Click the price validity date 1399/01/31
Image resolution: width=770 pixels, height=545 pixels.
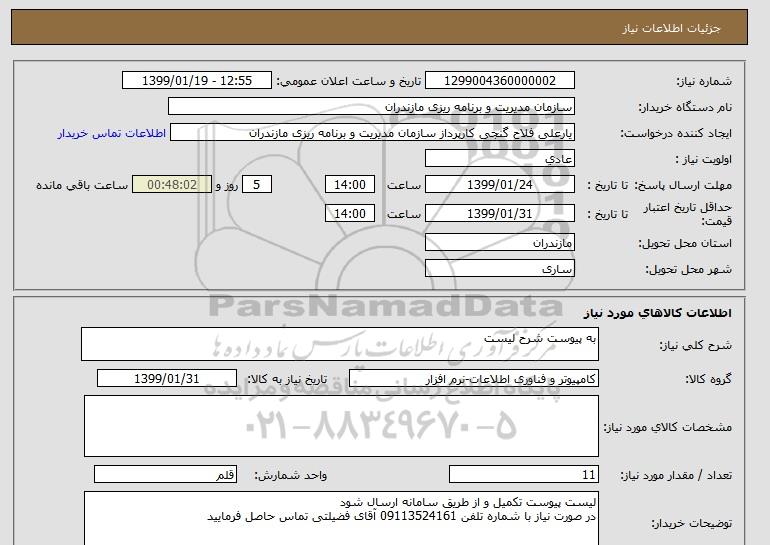(499, 214)
